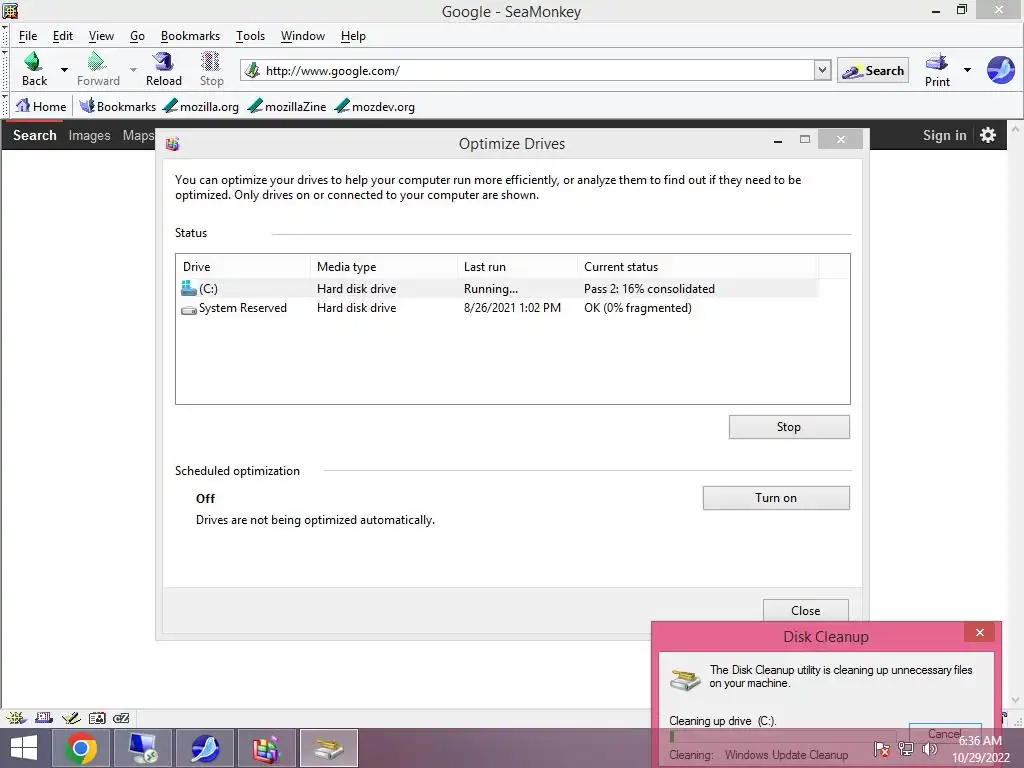Click the Stop loading toolbar button
Screen dimensions: 1024x768
tap(211, 69)
